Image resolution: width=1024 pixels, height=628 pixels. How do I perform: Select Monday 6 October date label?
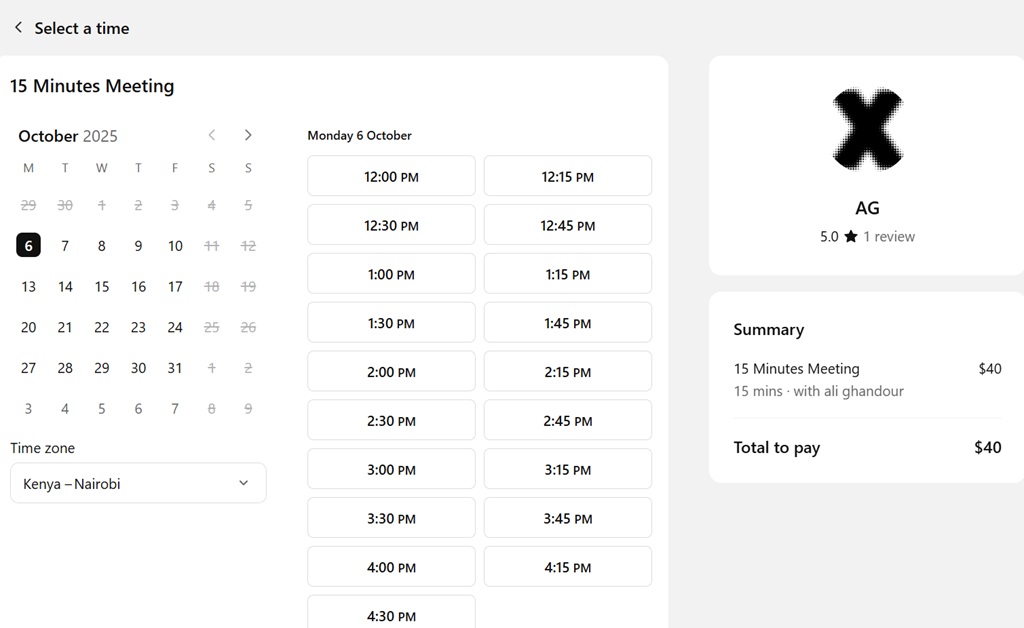pos(359,135)
